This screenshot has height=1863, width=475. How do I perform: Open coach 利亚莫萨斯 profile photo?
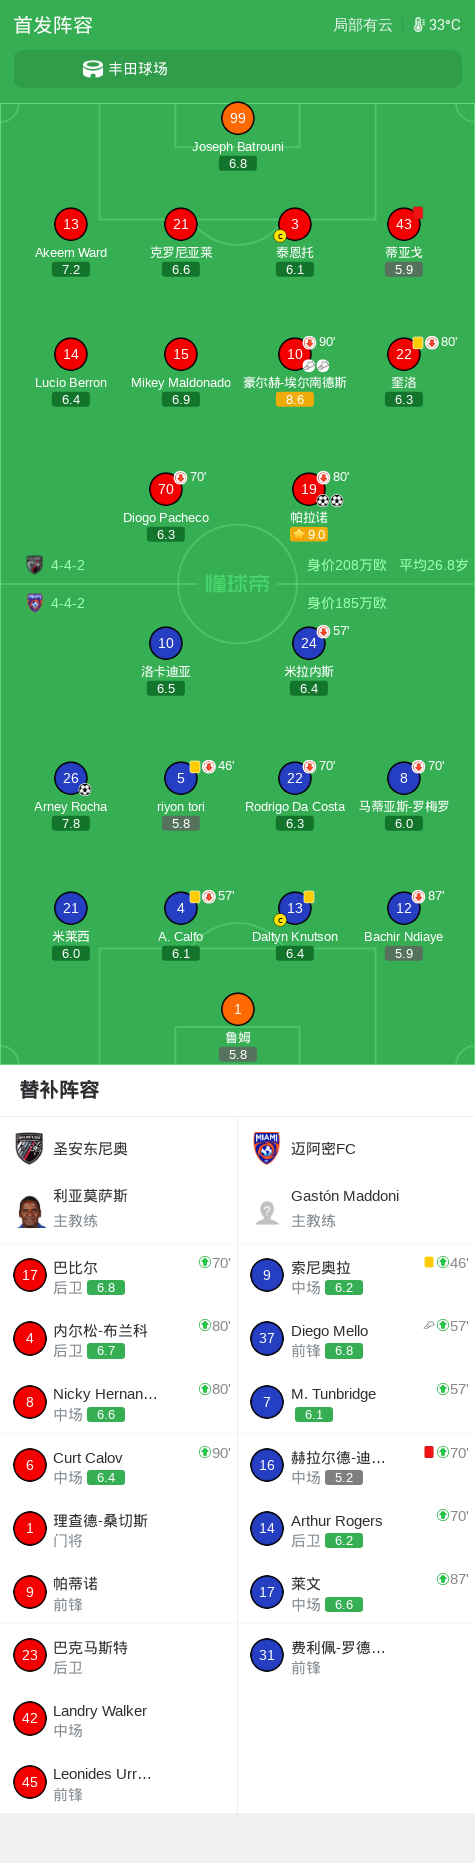point(31,1210)
